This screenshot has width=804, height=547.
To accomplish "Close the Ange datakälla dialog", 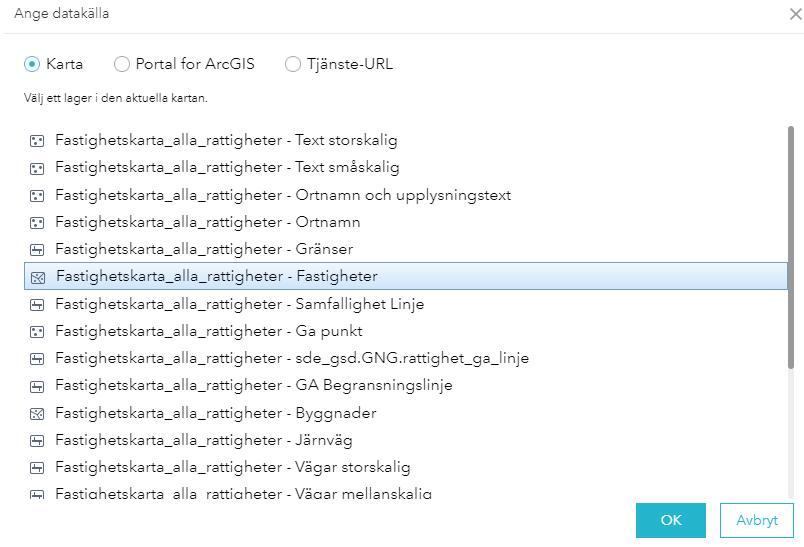I will point(795,14).
